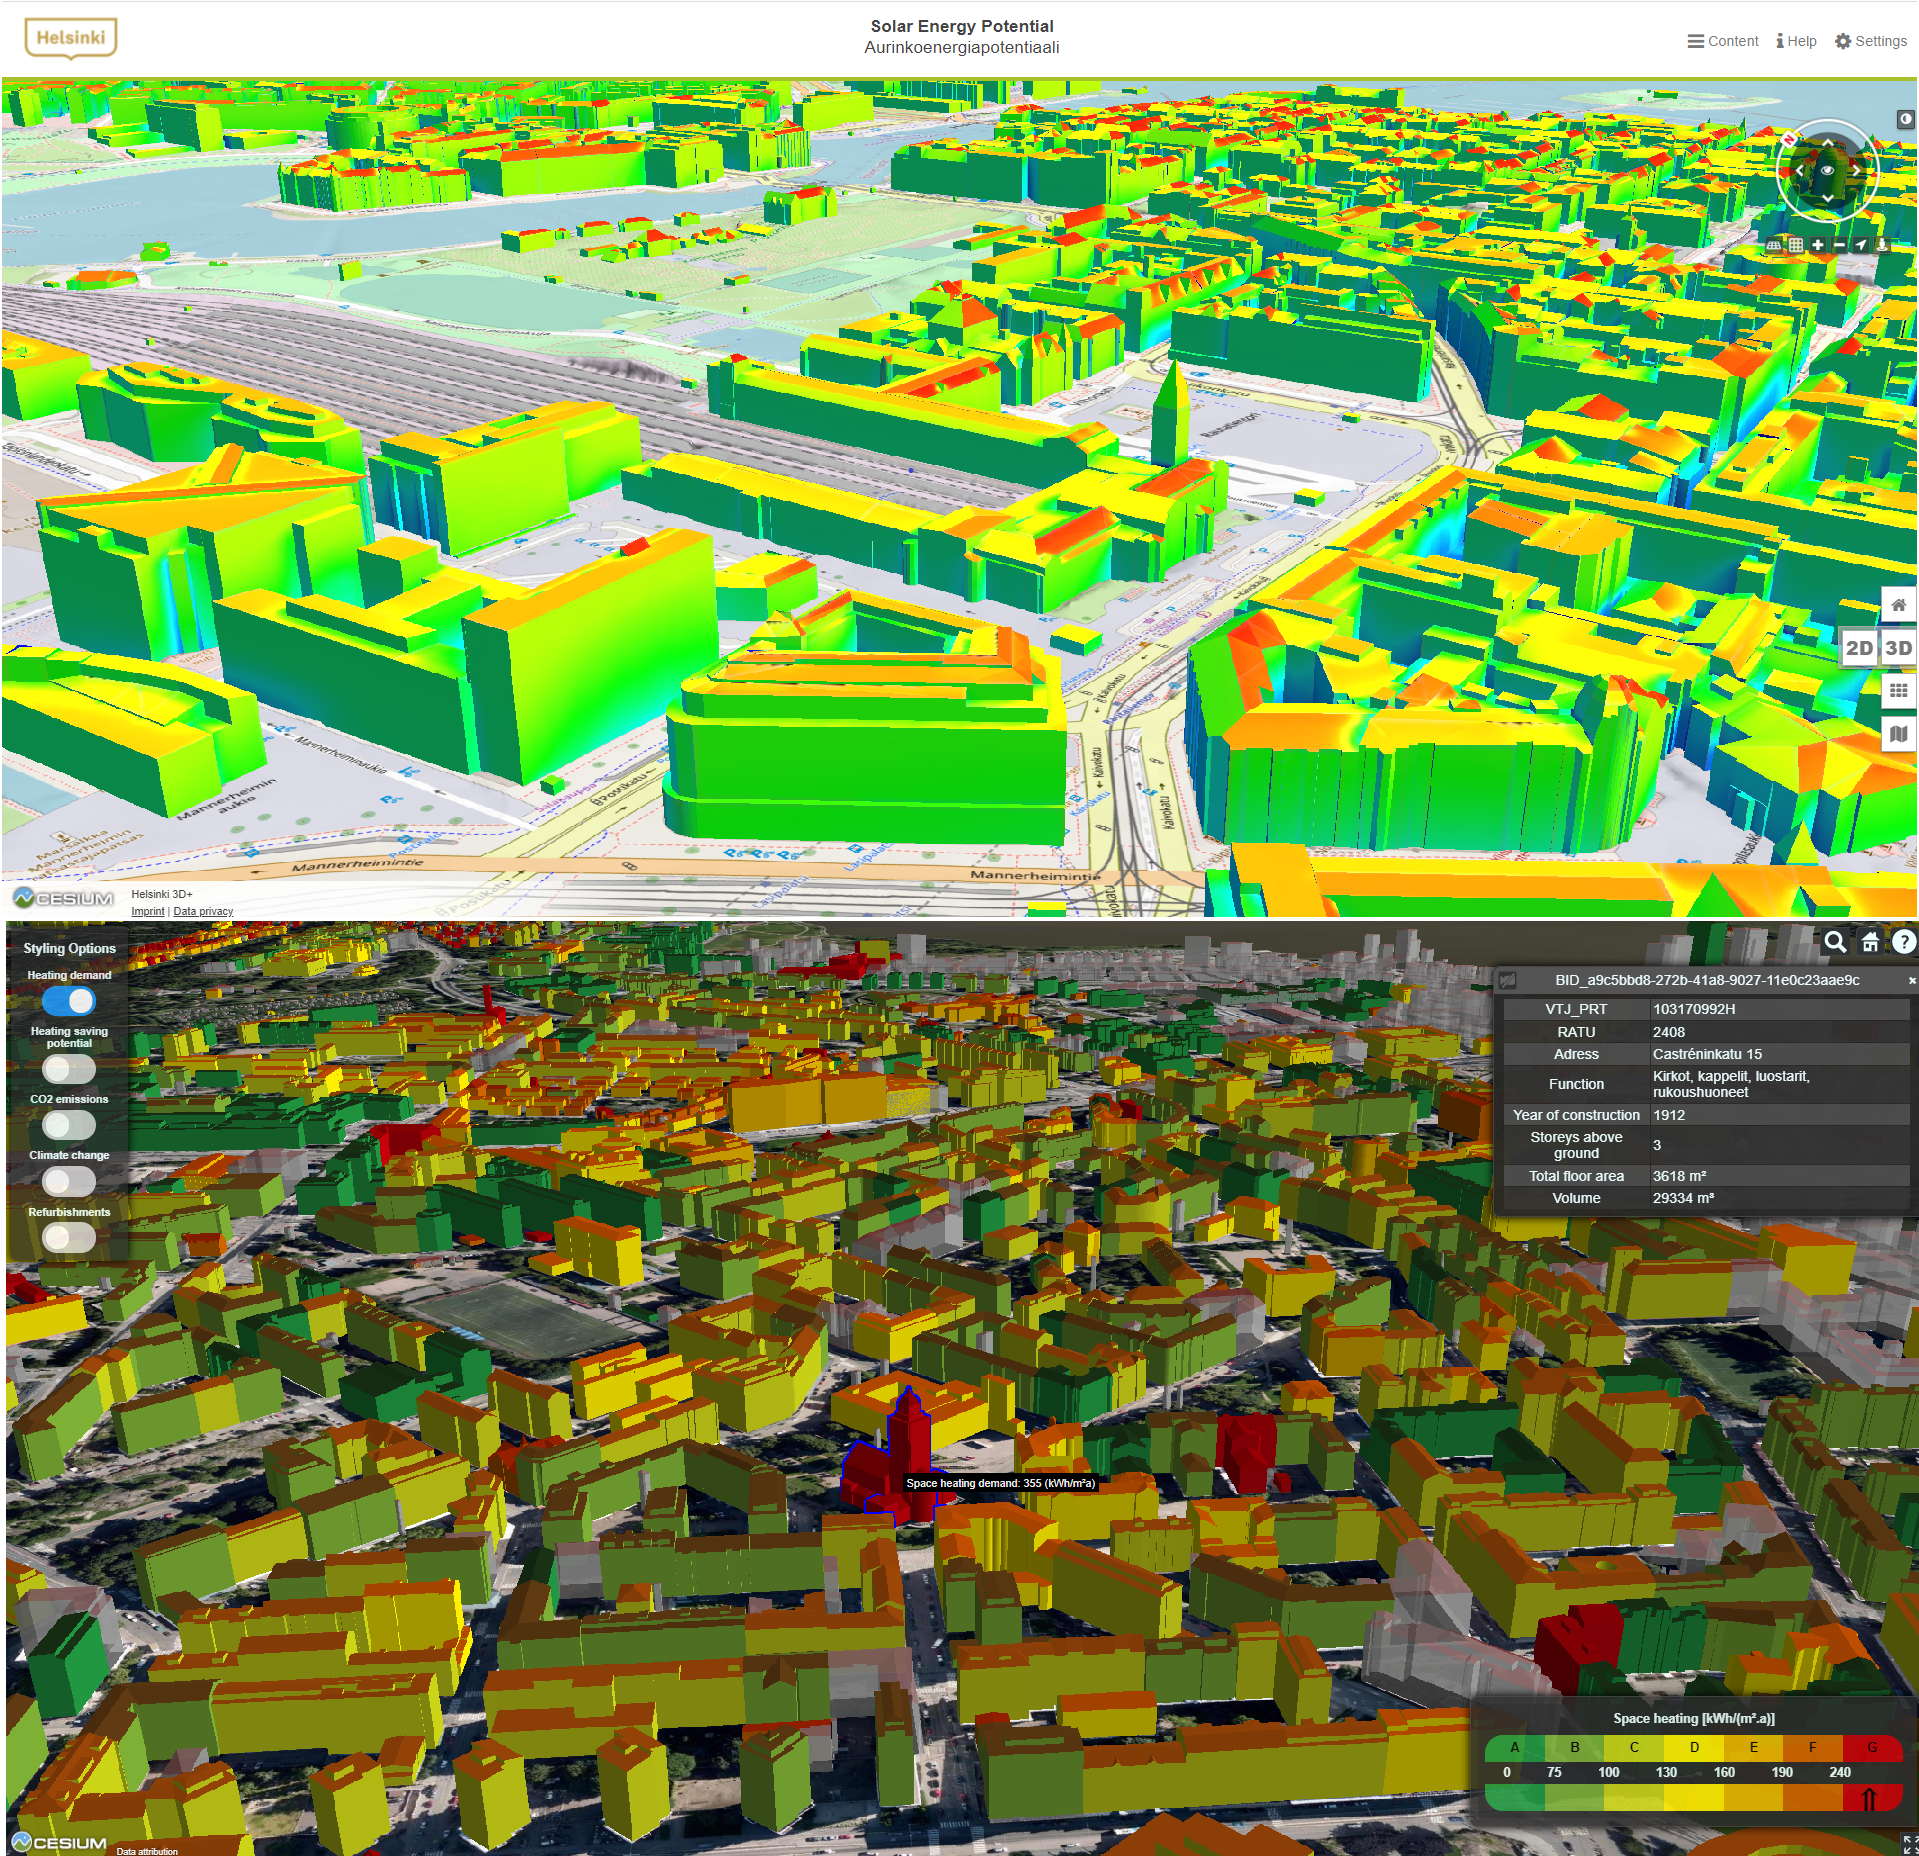Click the red G class legend swatch
The height and width of the screenshot is (1856, 1919).
click(x=1871, y=1748)
